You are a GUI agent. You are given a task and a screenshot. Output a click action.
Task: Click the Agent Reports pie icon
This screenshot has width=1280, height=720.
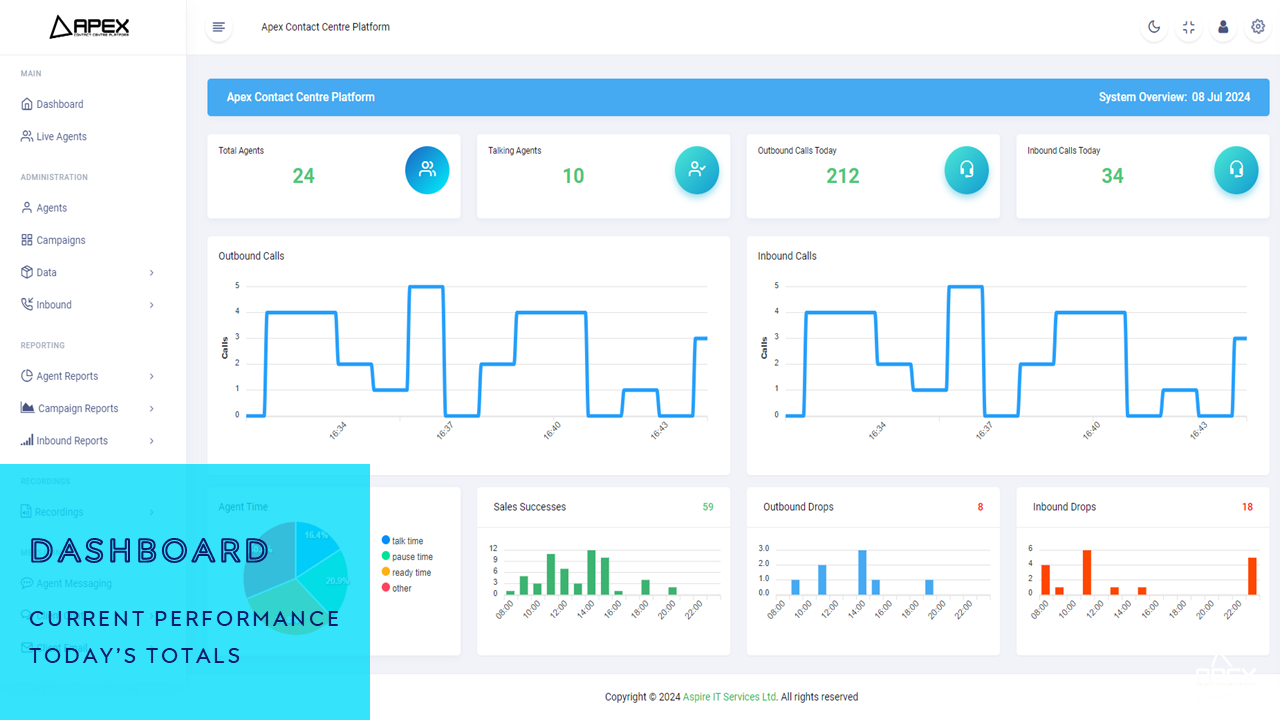pyautogui.click(x=27, y=376)
